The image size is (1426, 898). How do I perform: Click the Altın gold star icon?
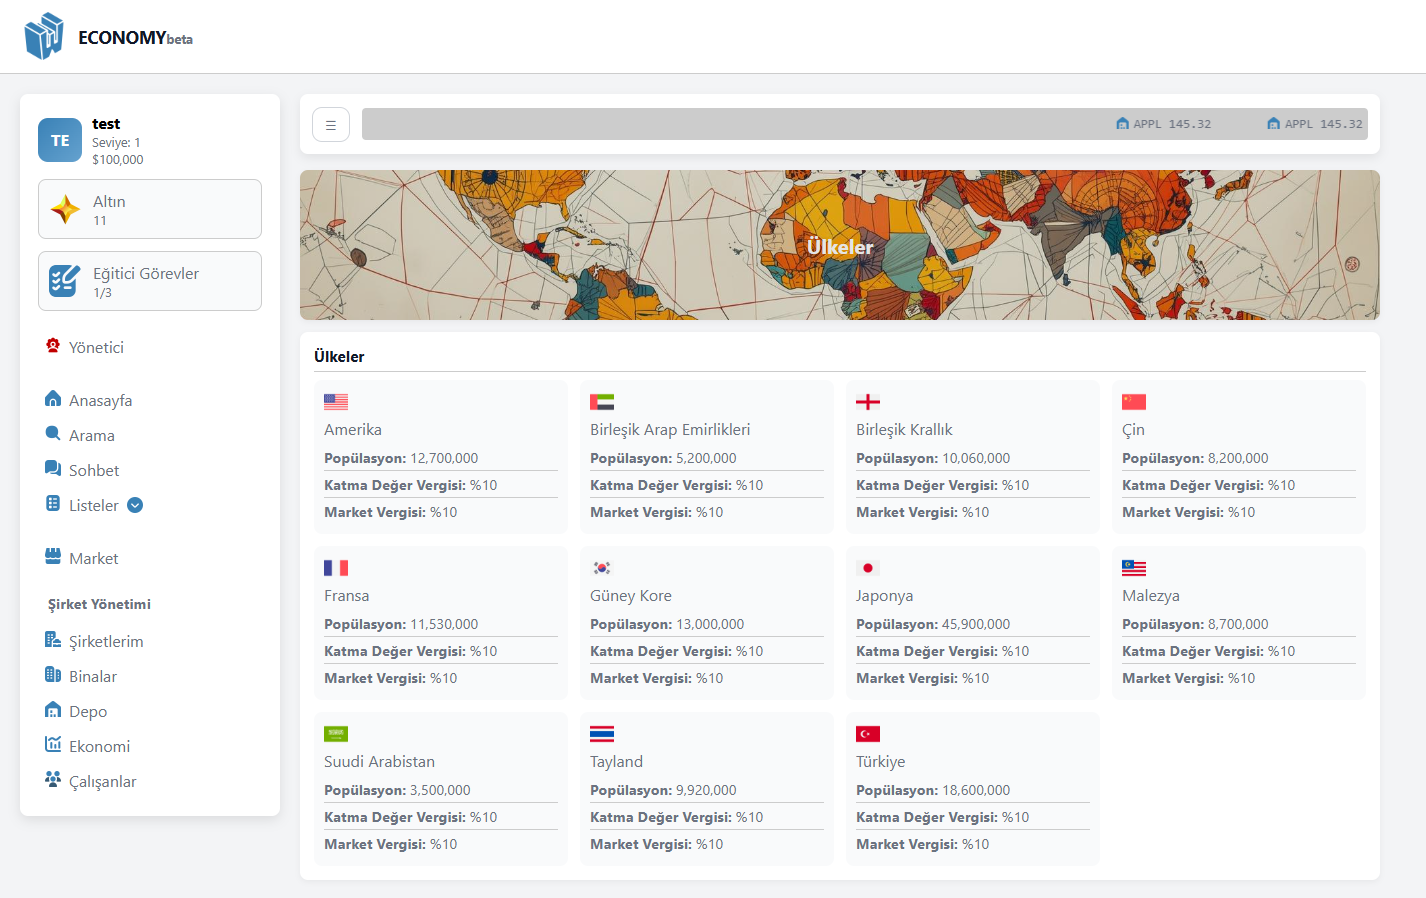click(x=65, y=209)
